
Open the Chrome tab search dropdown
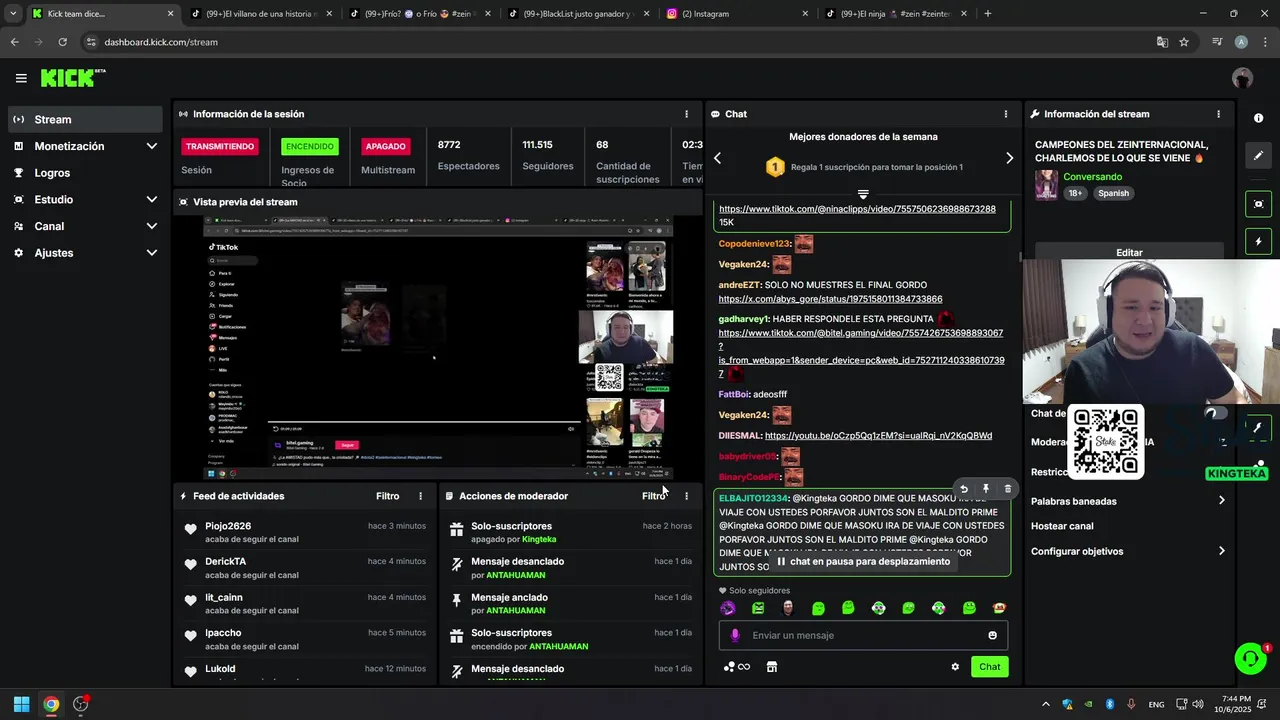pyautogui.click(x=13, y=14)
